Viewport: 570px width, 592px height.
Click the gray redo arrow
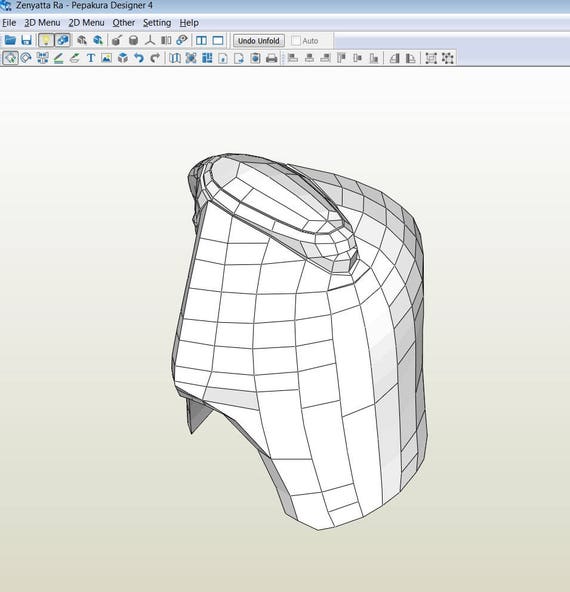coord(155,58)
